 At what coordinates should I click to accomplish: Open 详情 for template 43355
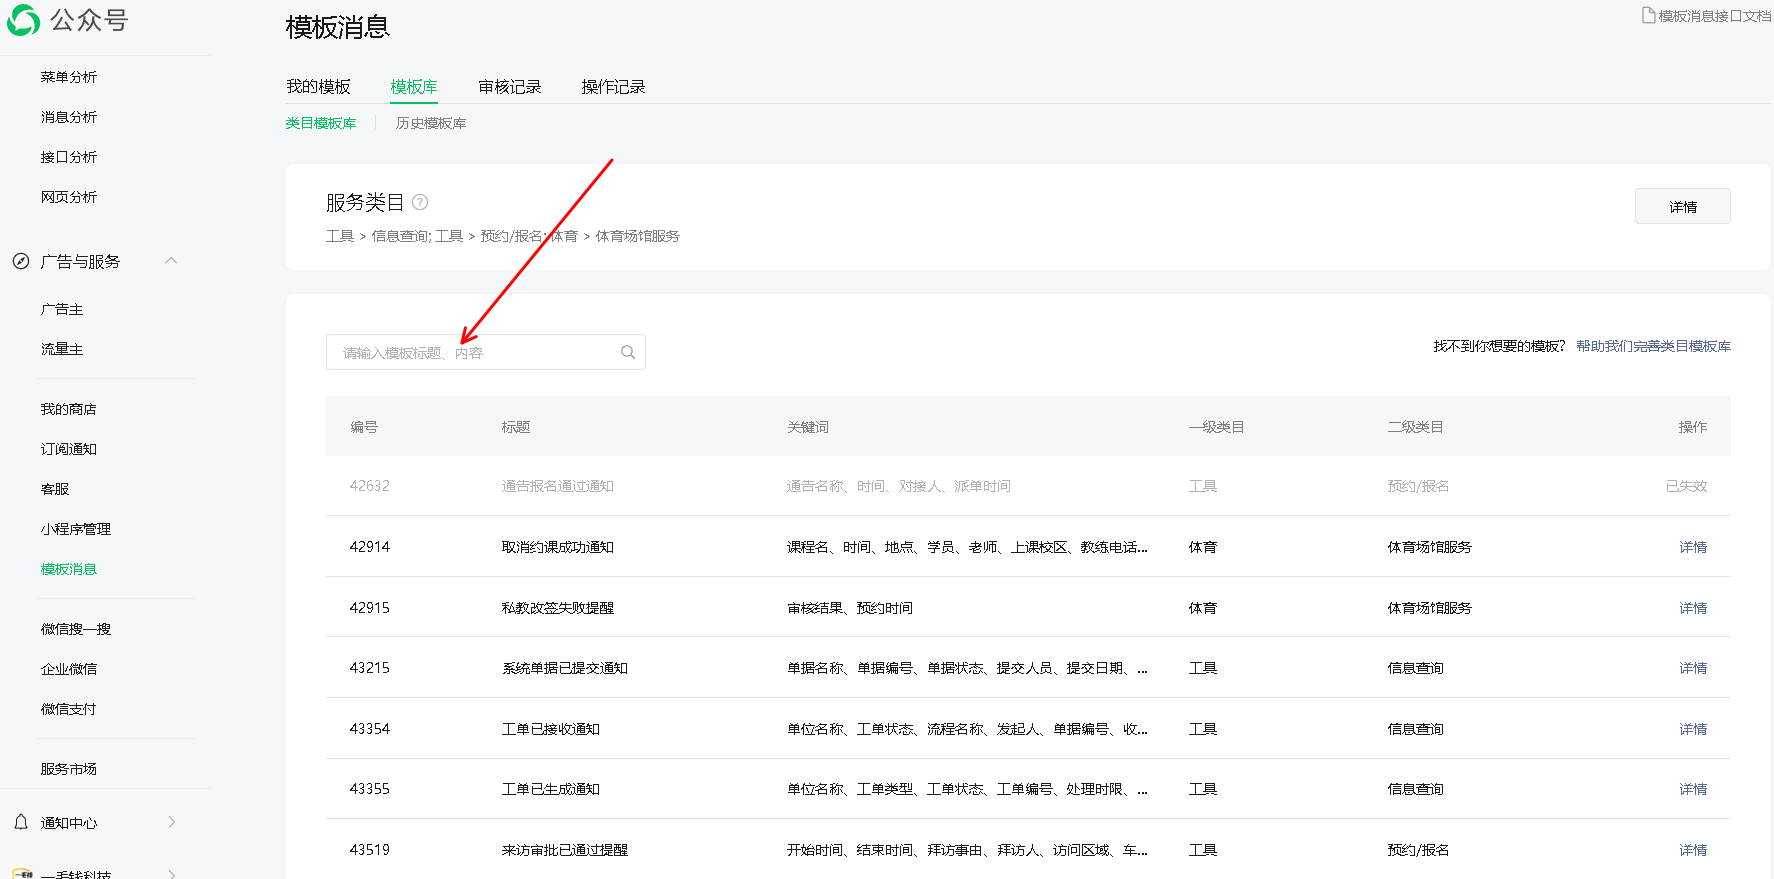pyautogui.click(x=1693, y=789)
